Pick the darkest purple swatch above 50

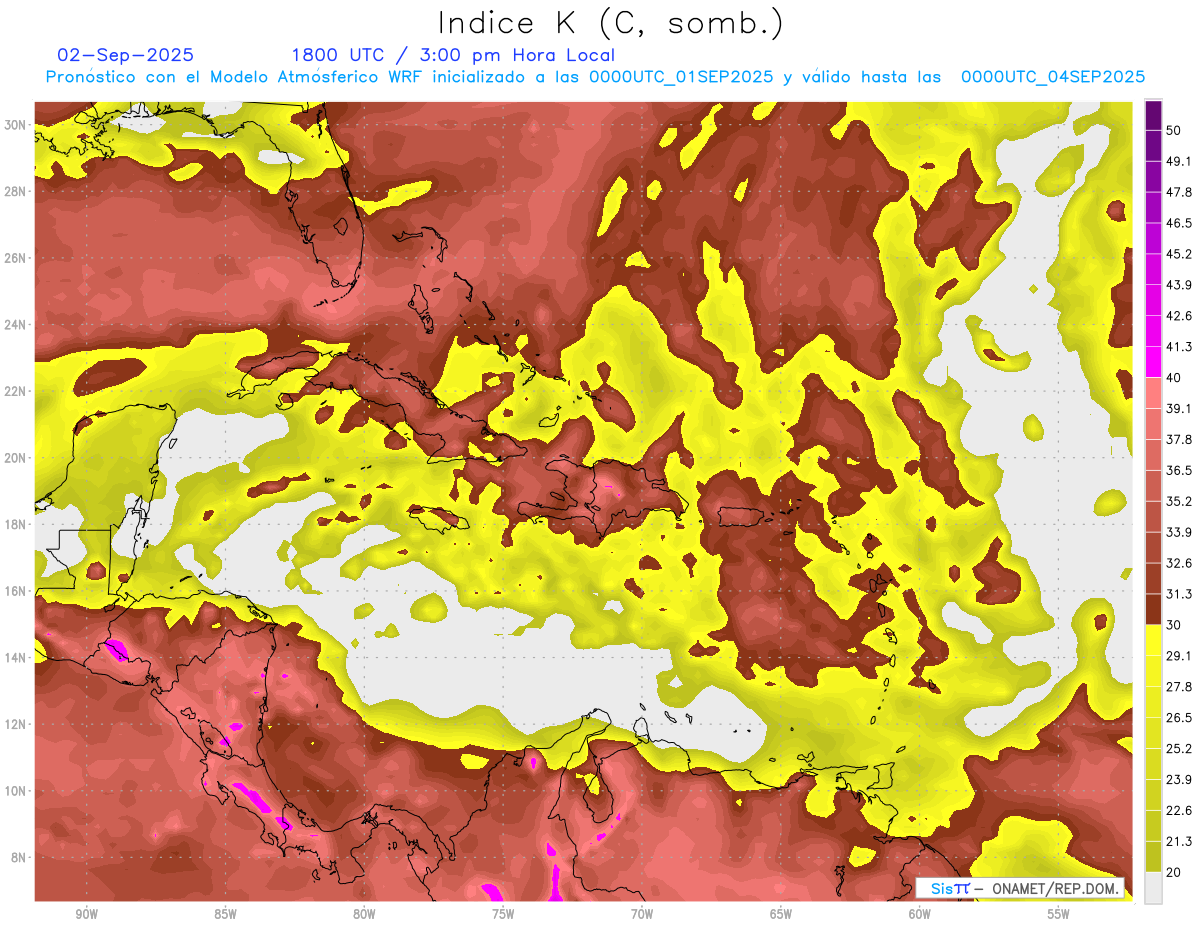pos(1153,115)
